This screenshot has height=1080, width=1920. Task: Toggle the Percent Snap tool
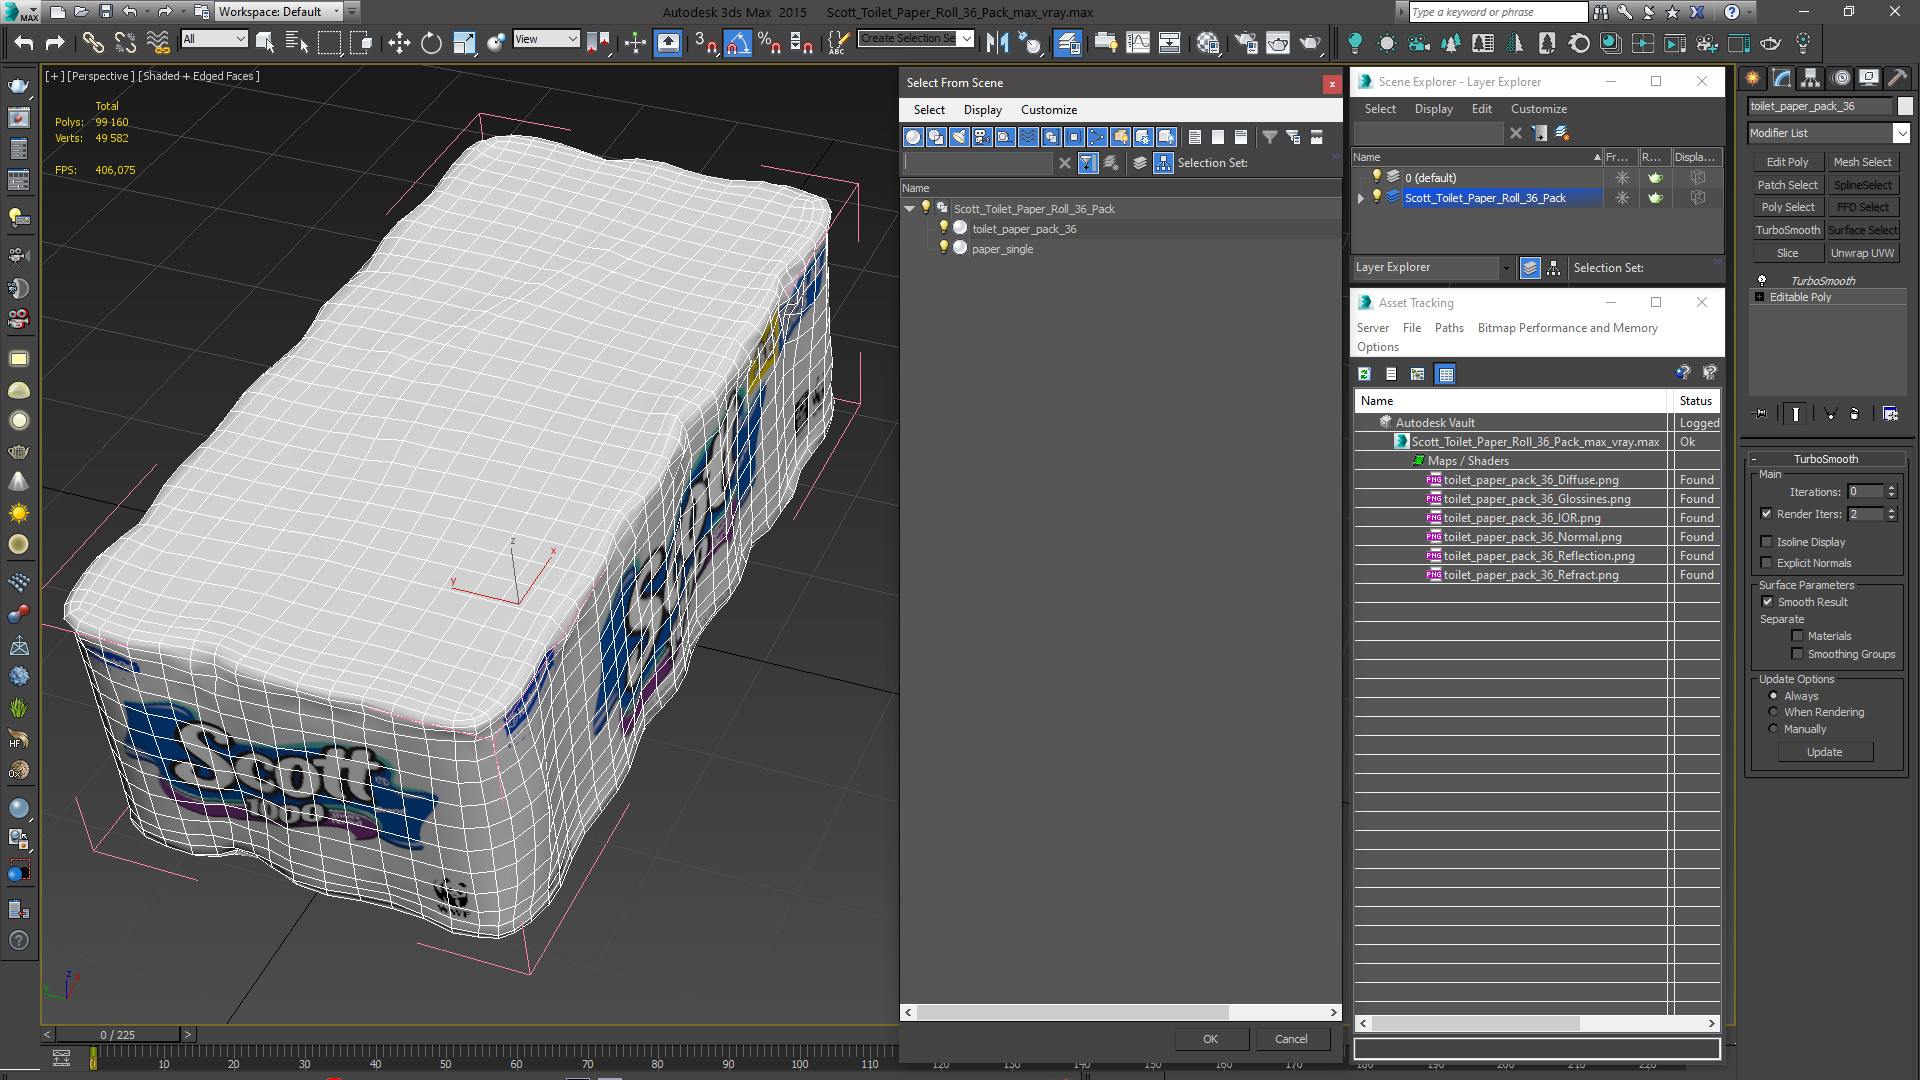tap(769, 42)
